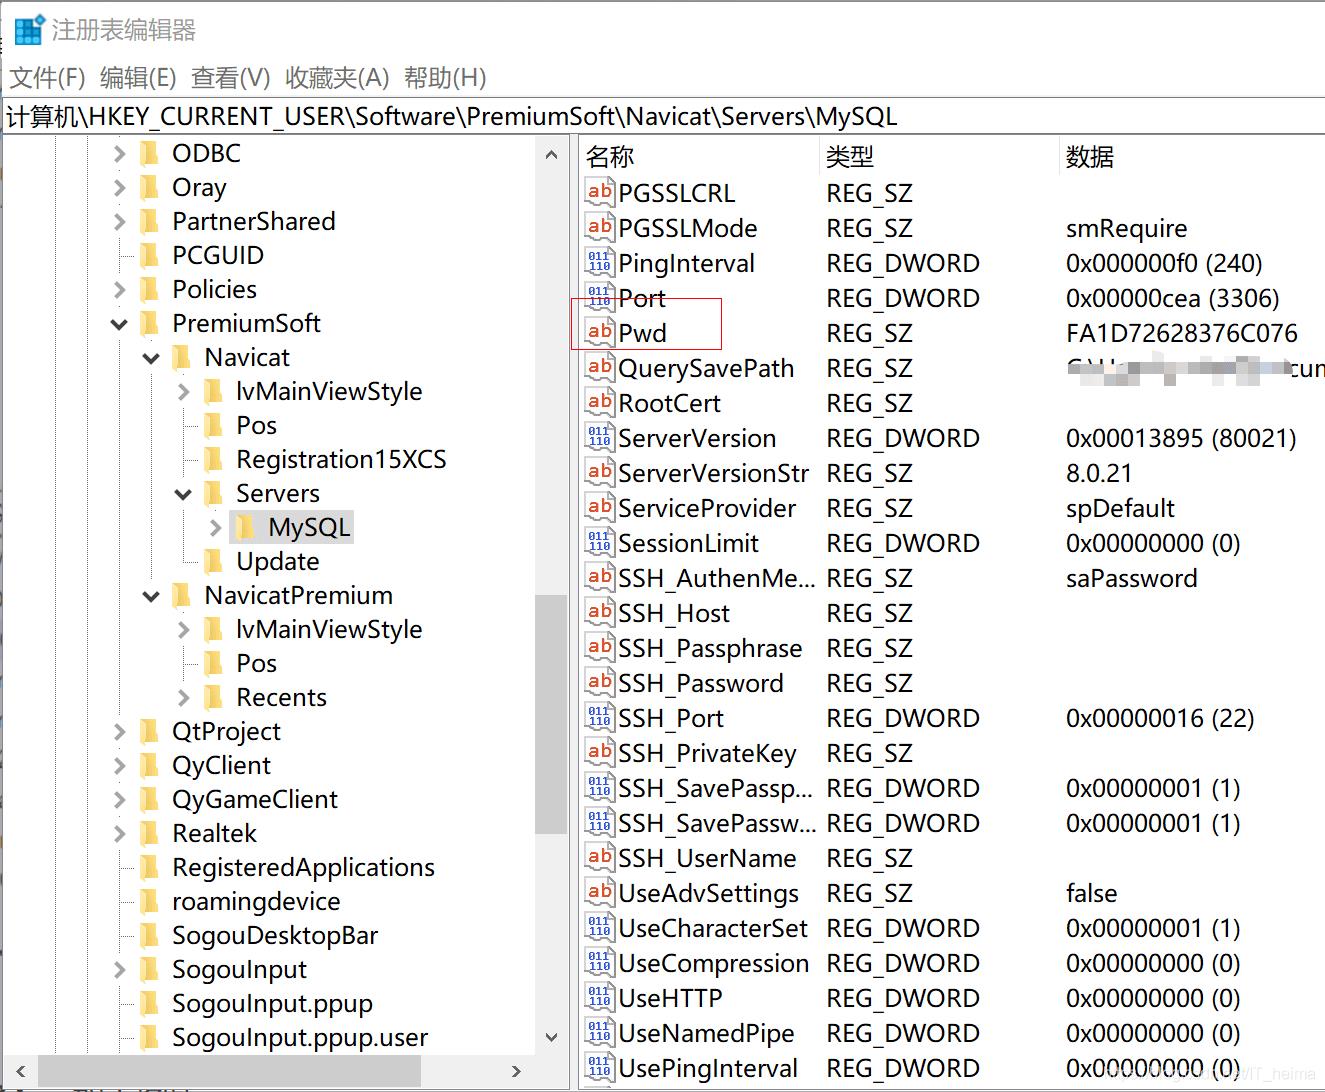Viewport: 1325px width, 1092px height.
Task: Click the tree pane vertical scrollbar thumb
Action: tap(550, 714)
